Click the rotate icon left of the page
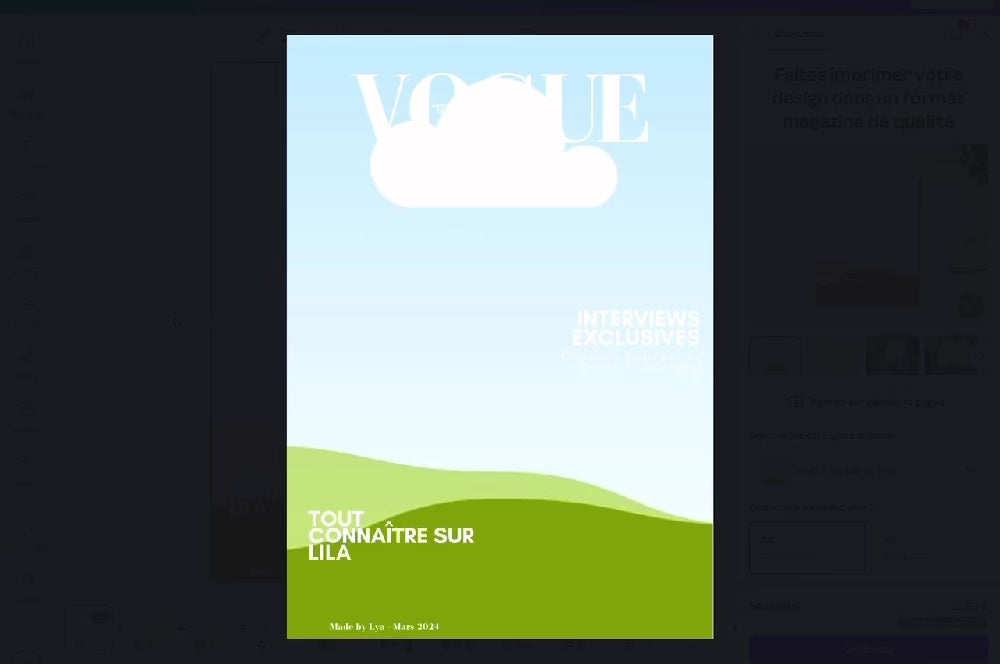Image resolution: width=1000 pixels, height=664 pixels. coord(177,322)
